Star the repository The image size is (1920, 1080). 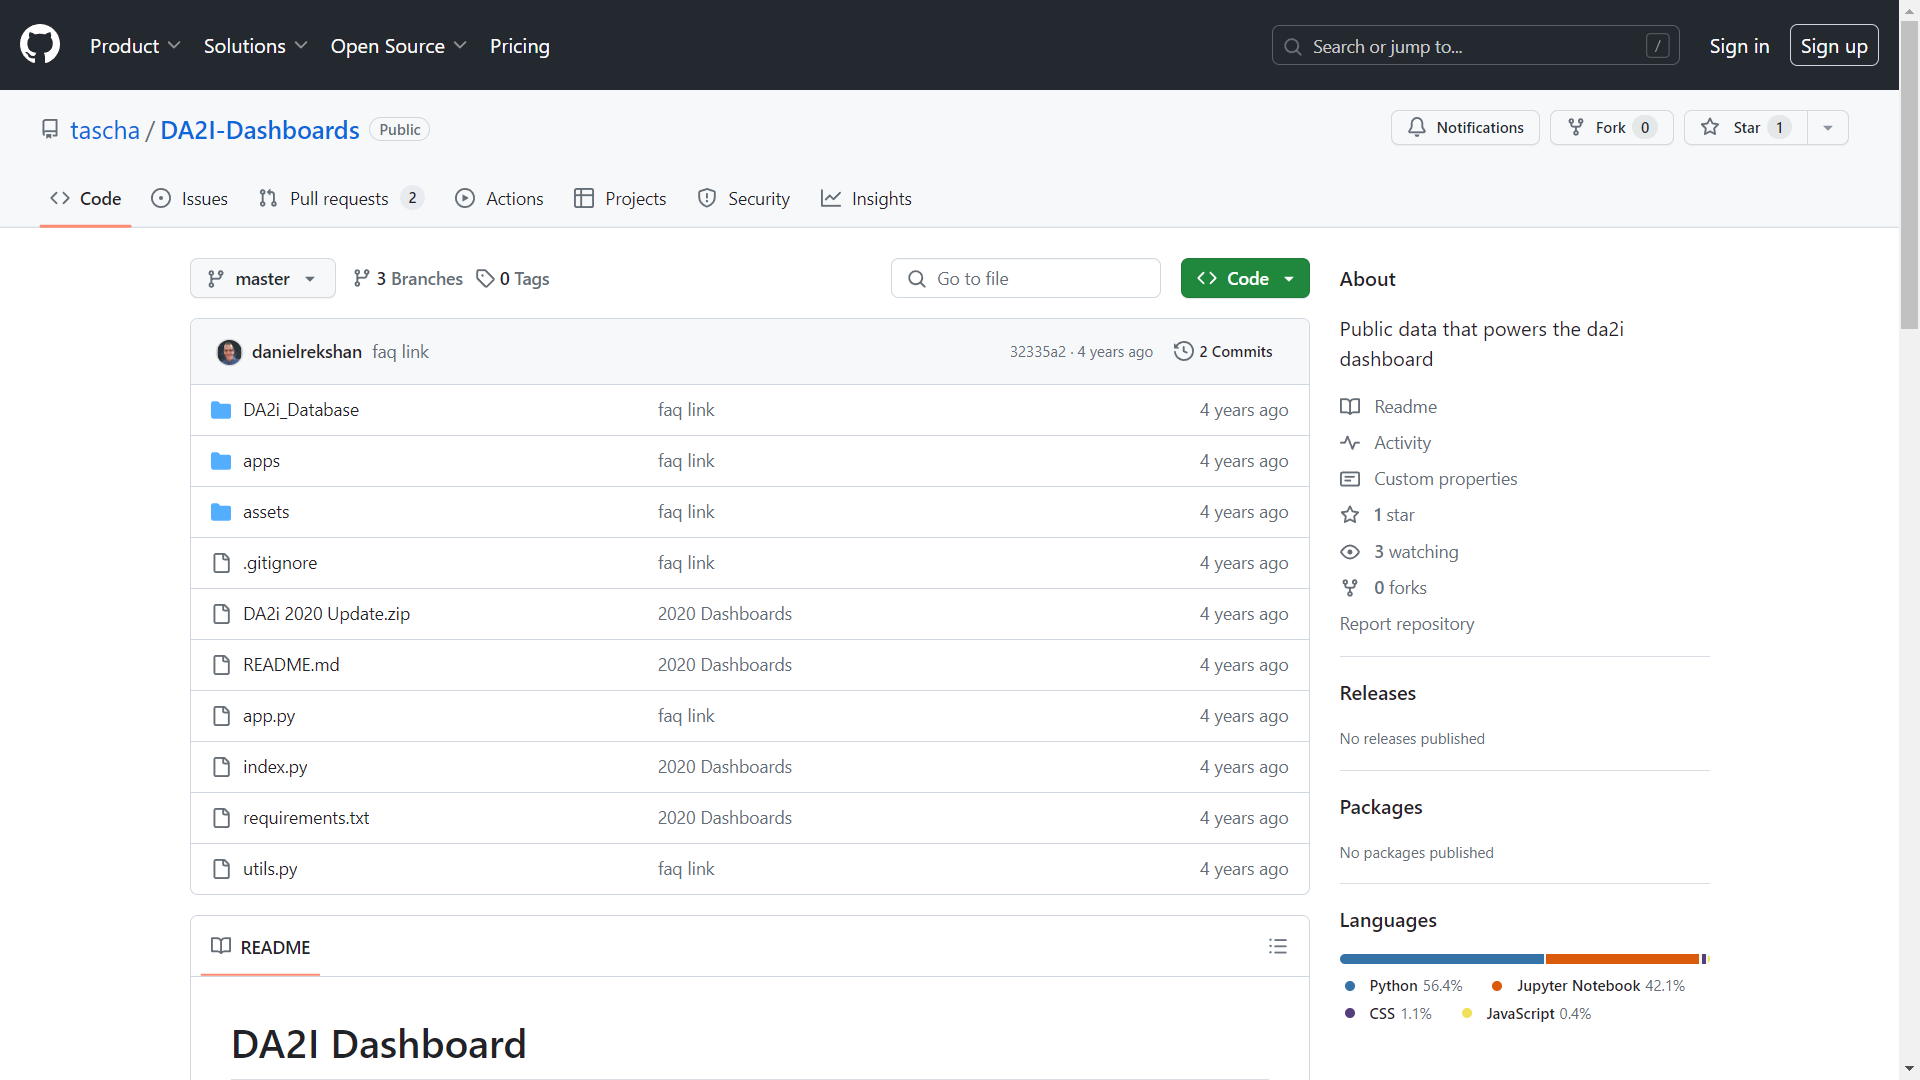pyautogui.click(x=1745, y=128)
